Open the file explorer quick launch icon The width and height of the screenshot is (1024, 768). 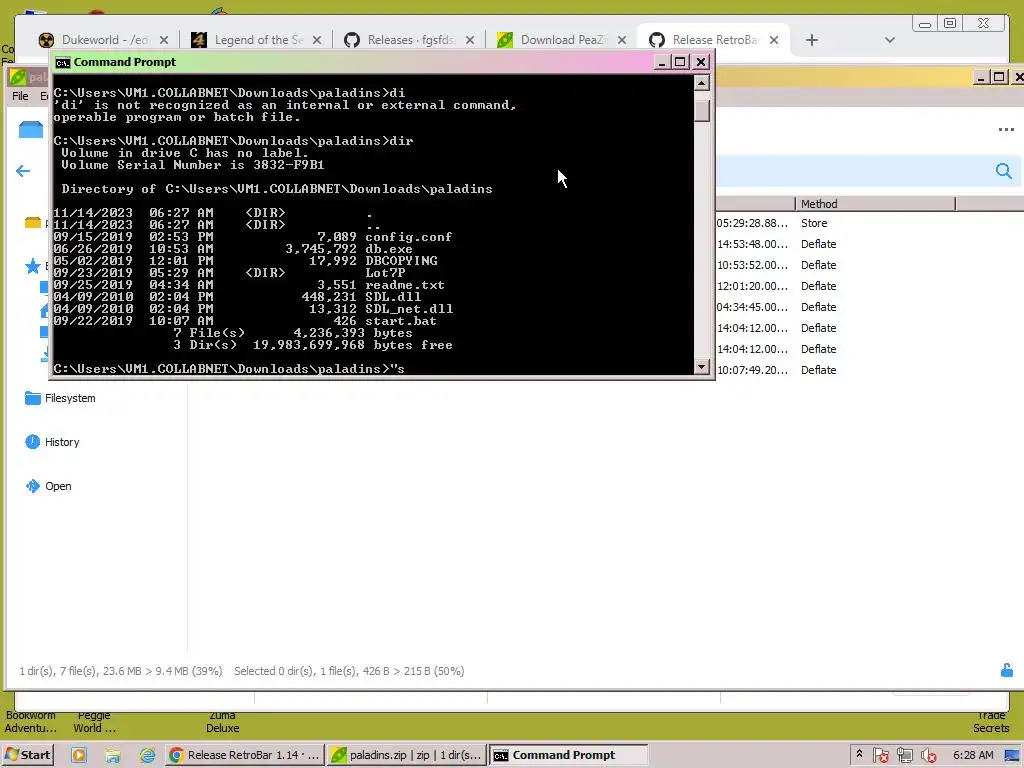[x=113, y=755]
